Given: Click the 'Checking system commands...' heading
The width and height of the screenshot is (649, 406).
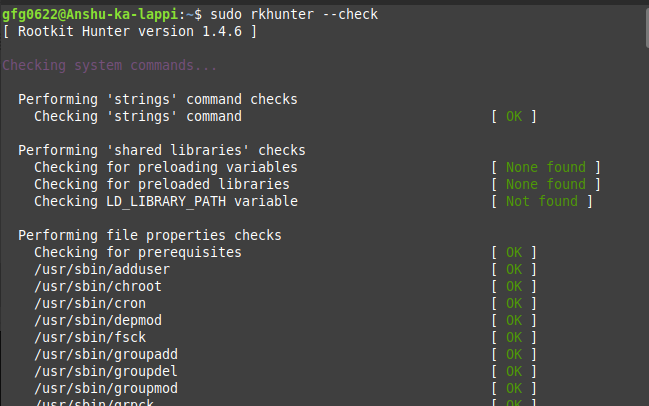Looking at the screenshot, I should [108, 66].
